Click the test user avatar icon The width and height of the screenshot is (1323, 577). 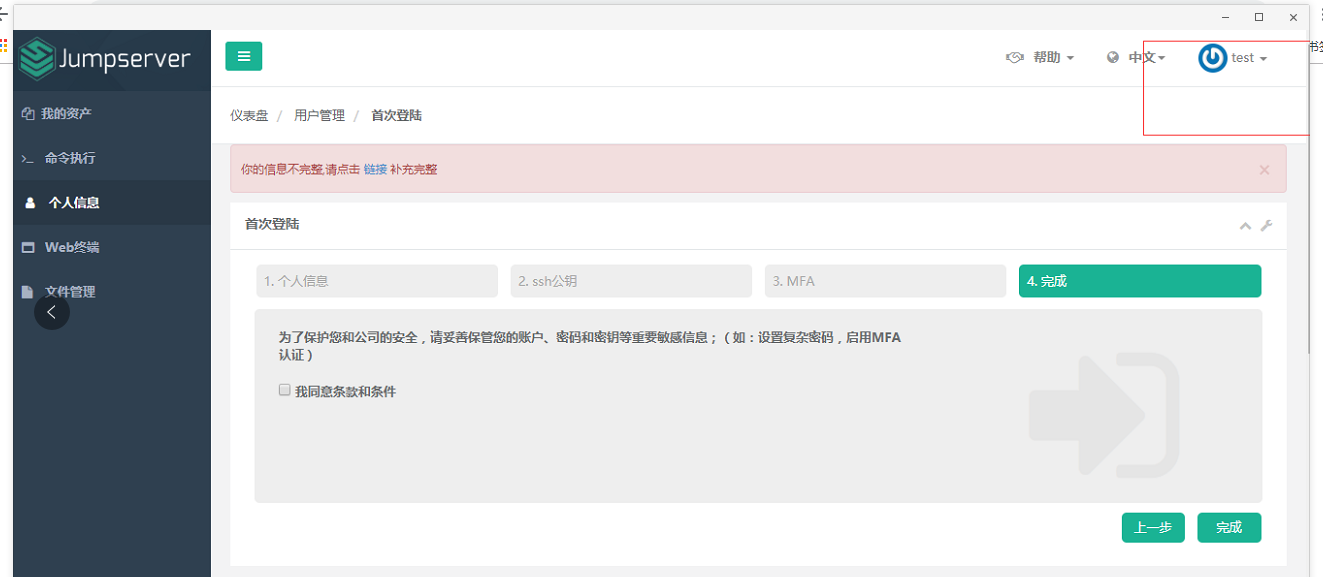[x=1212, y=57]
